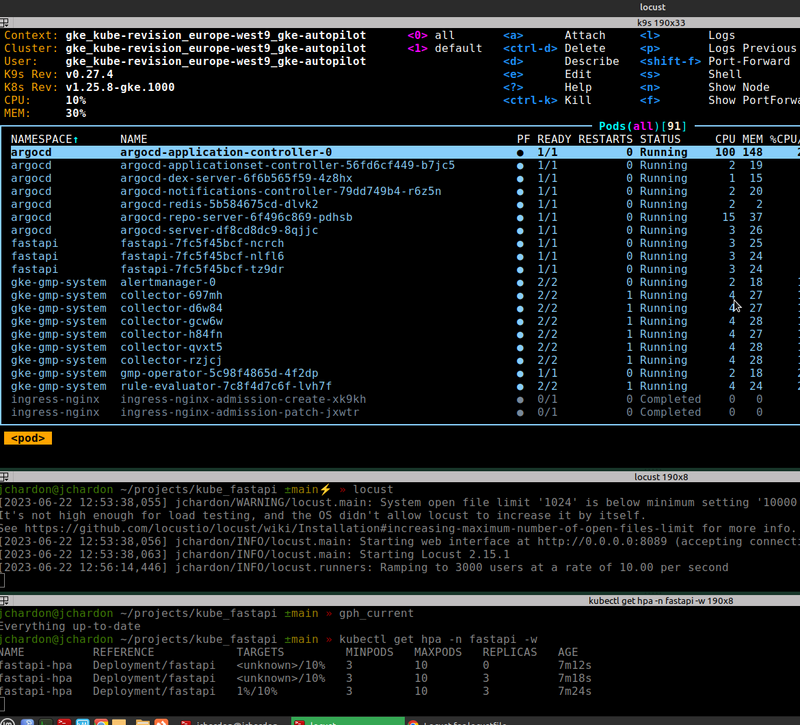Open terminal group menu icon of locust pane

(4, 477)
